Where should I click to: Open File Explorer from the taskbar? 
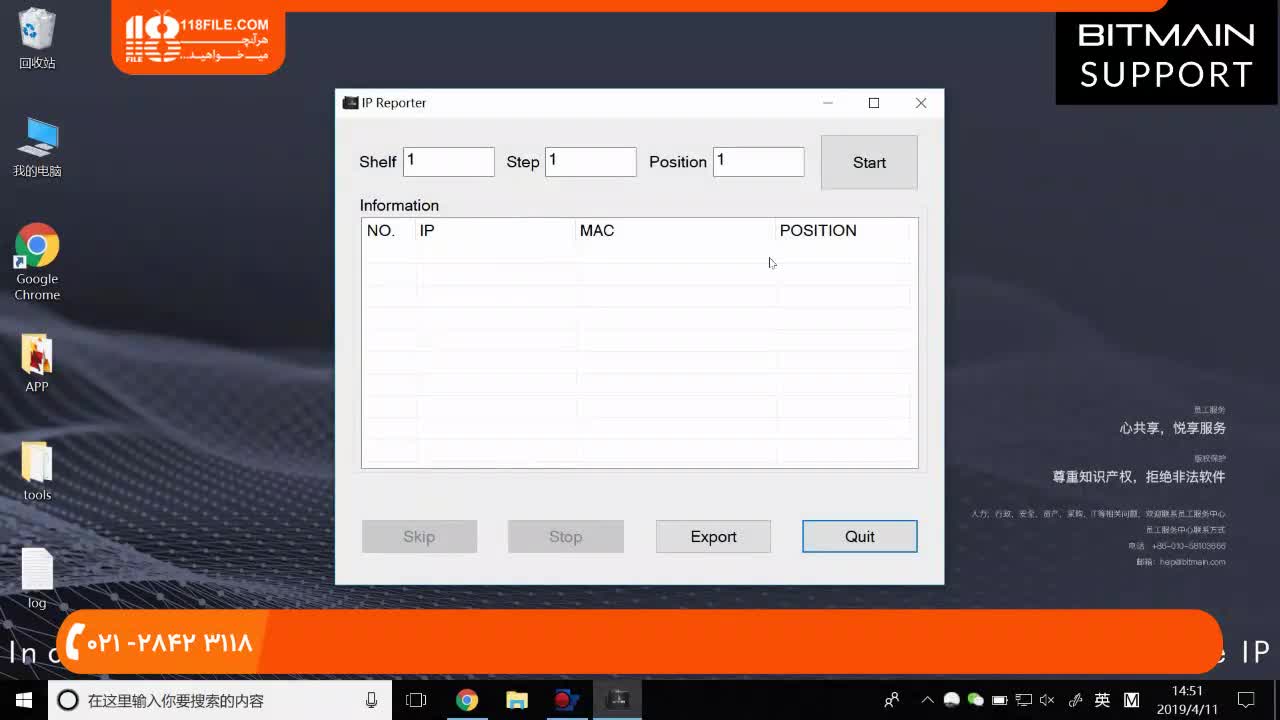click(517, 700)
